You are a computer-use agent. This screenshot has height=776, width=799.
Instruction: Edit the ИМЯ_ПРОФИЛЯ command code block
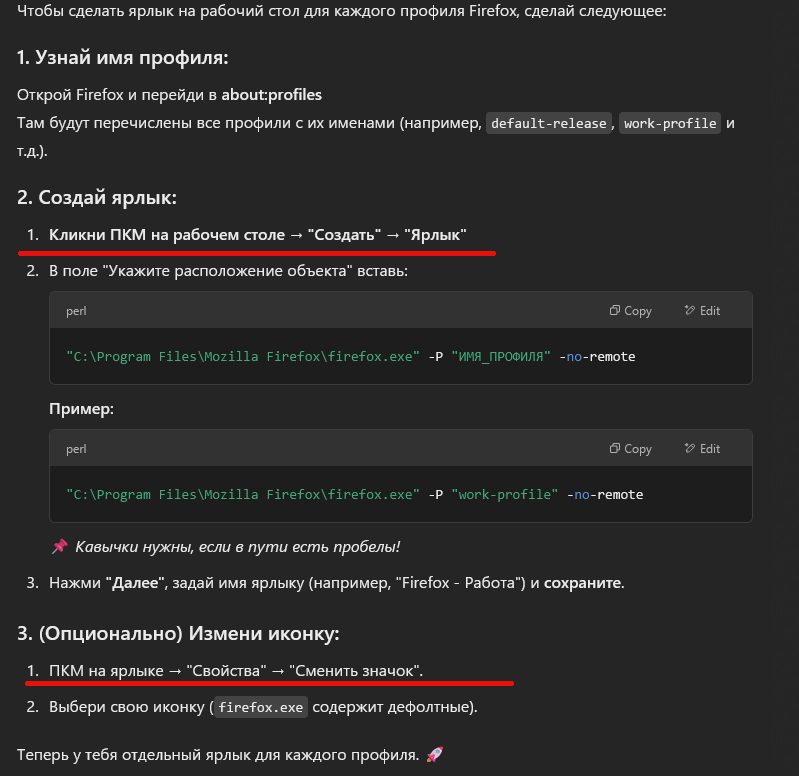click(x=702, y=311)
